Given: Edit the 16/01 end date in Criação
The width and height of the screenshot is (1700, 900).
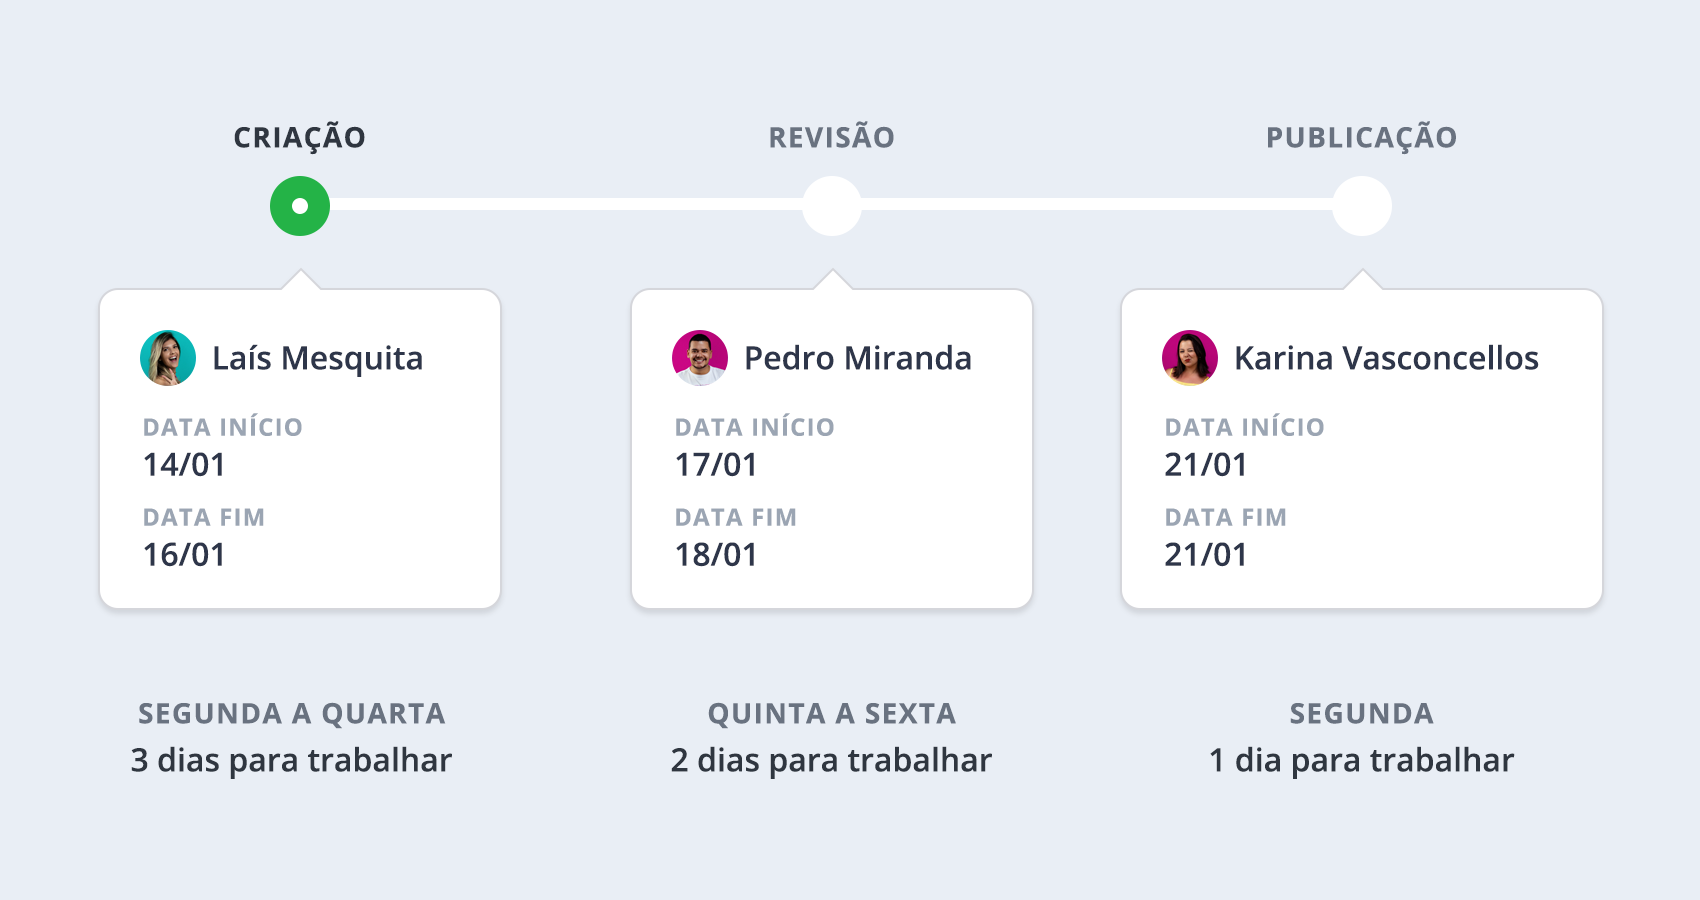Looking at the screenshot, I should click(x=184, y=555).
